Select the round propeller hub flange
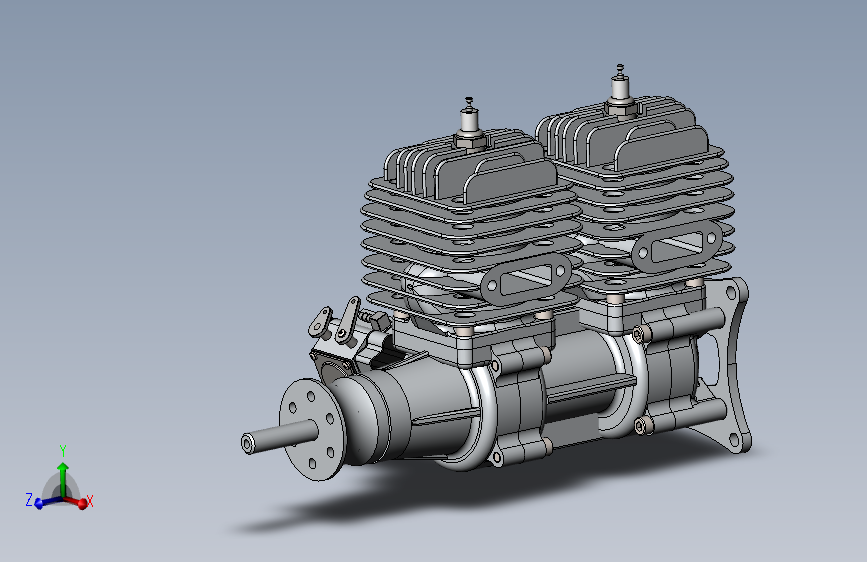Screen dimensions: 867x562 point(312,429)
